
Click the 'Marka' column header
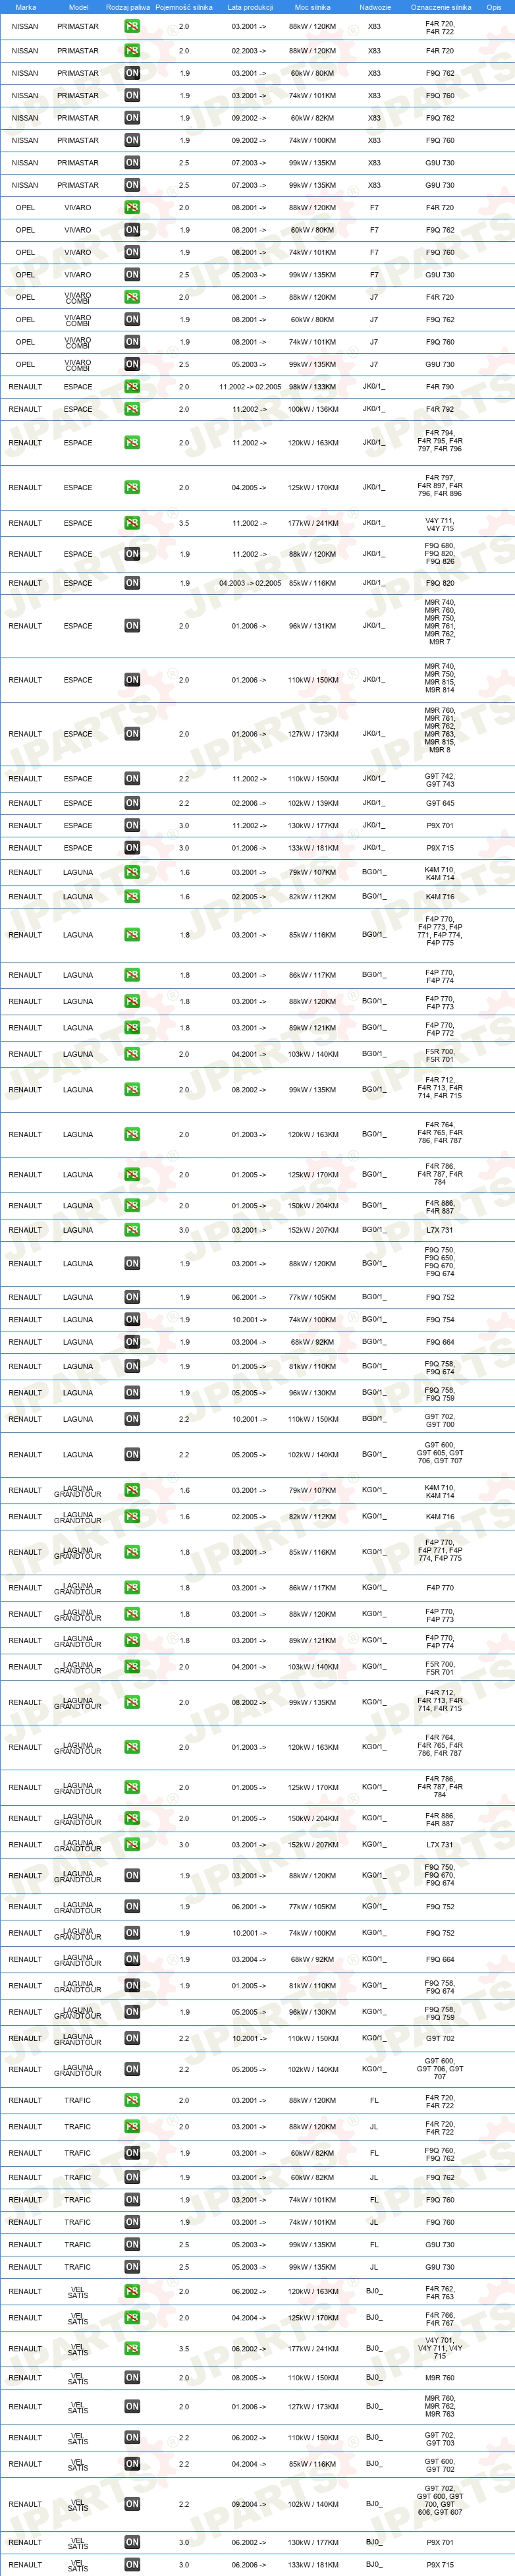pos(26,7)
